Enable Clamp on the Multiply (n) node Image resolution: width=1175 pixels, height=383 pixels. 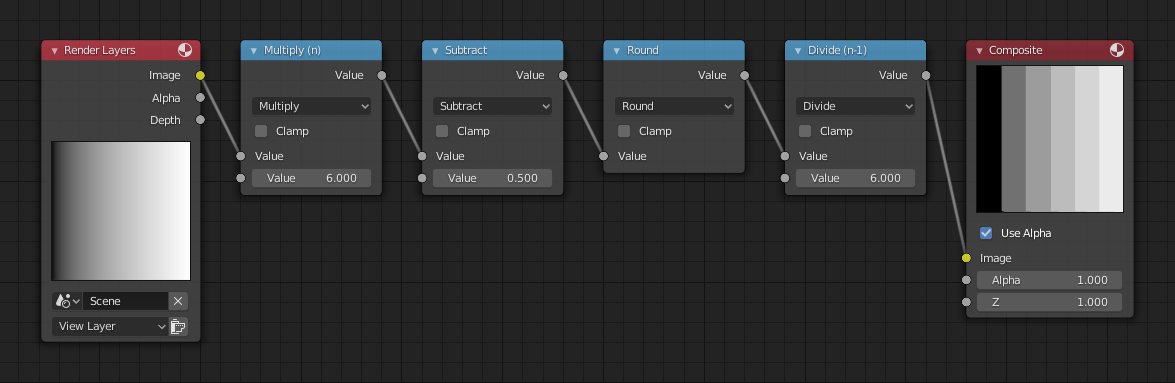coord(261,131)
